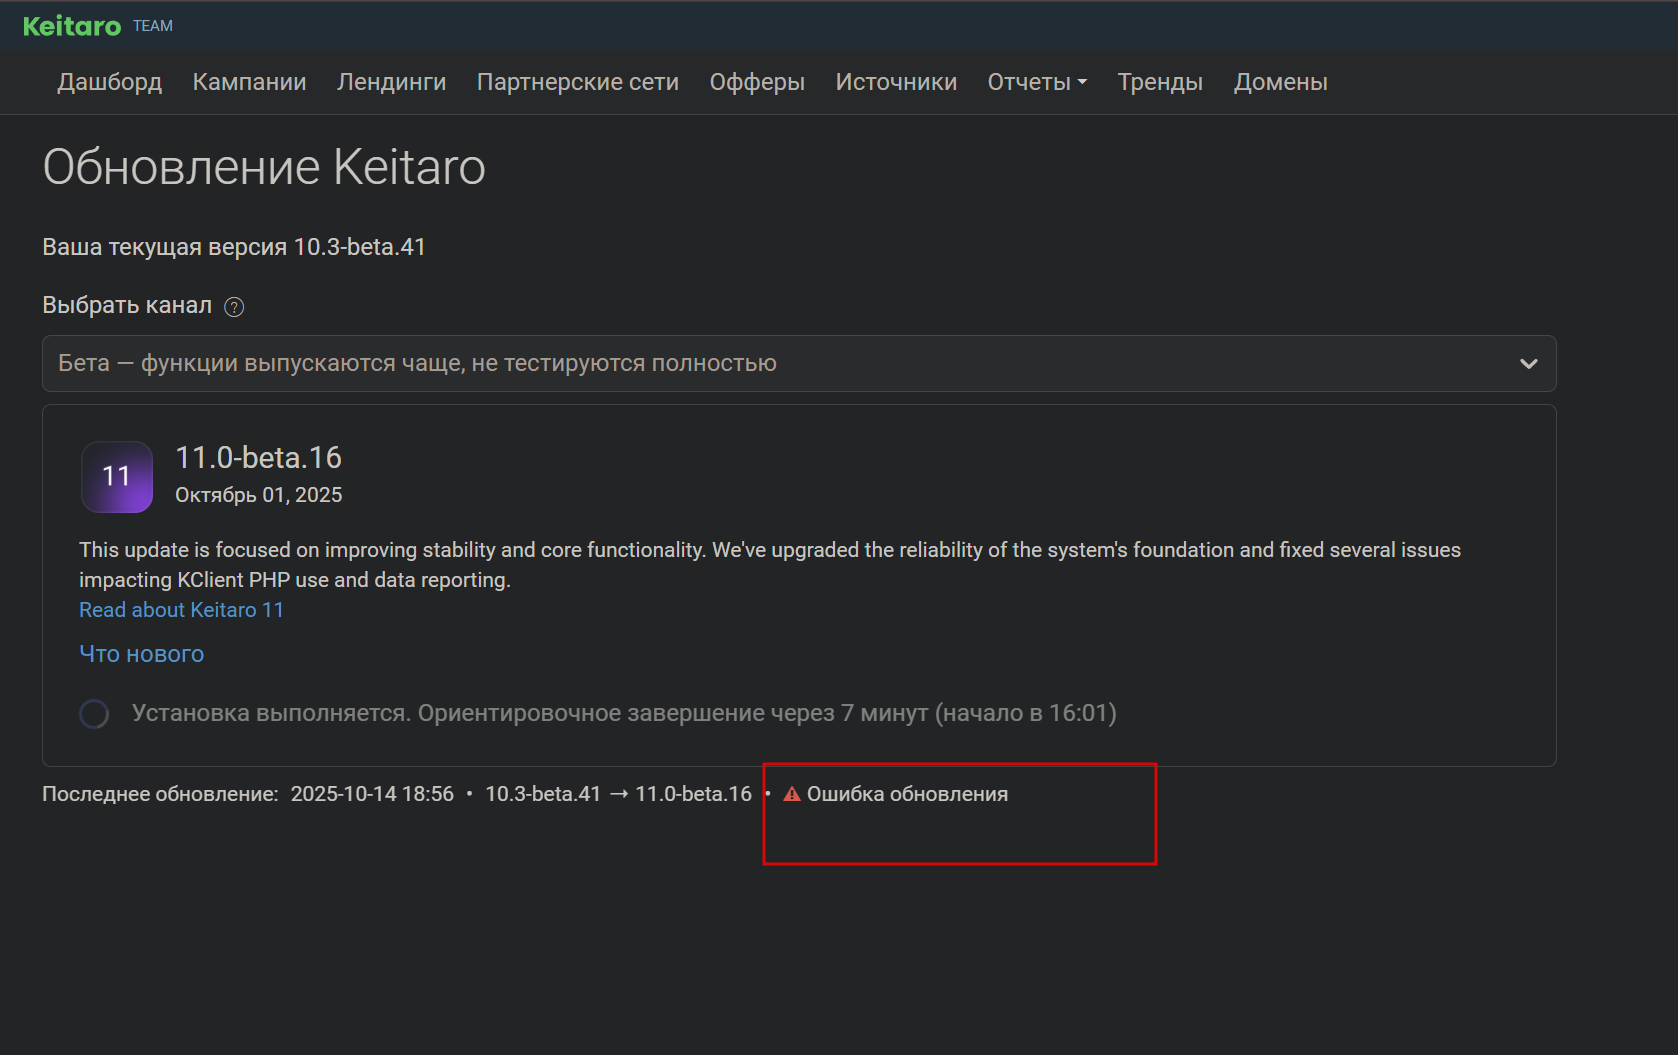Click the purple version 11 icon
Screen dimensions: 1678x1055
[x=117, y=477]
